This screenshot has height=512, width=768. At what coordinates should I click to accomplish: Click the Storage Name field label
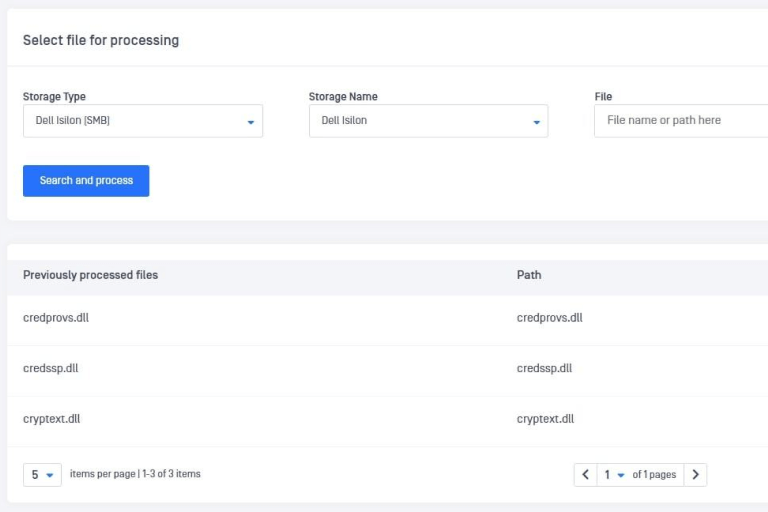point(343,97)
